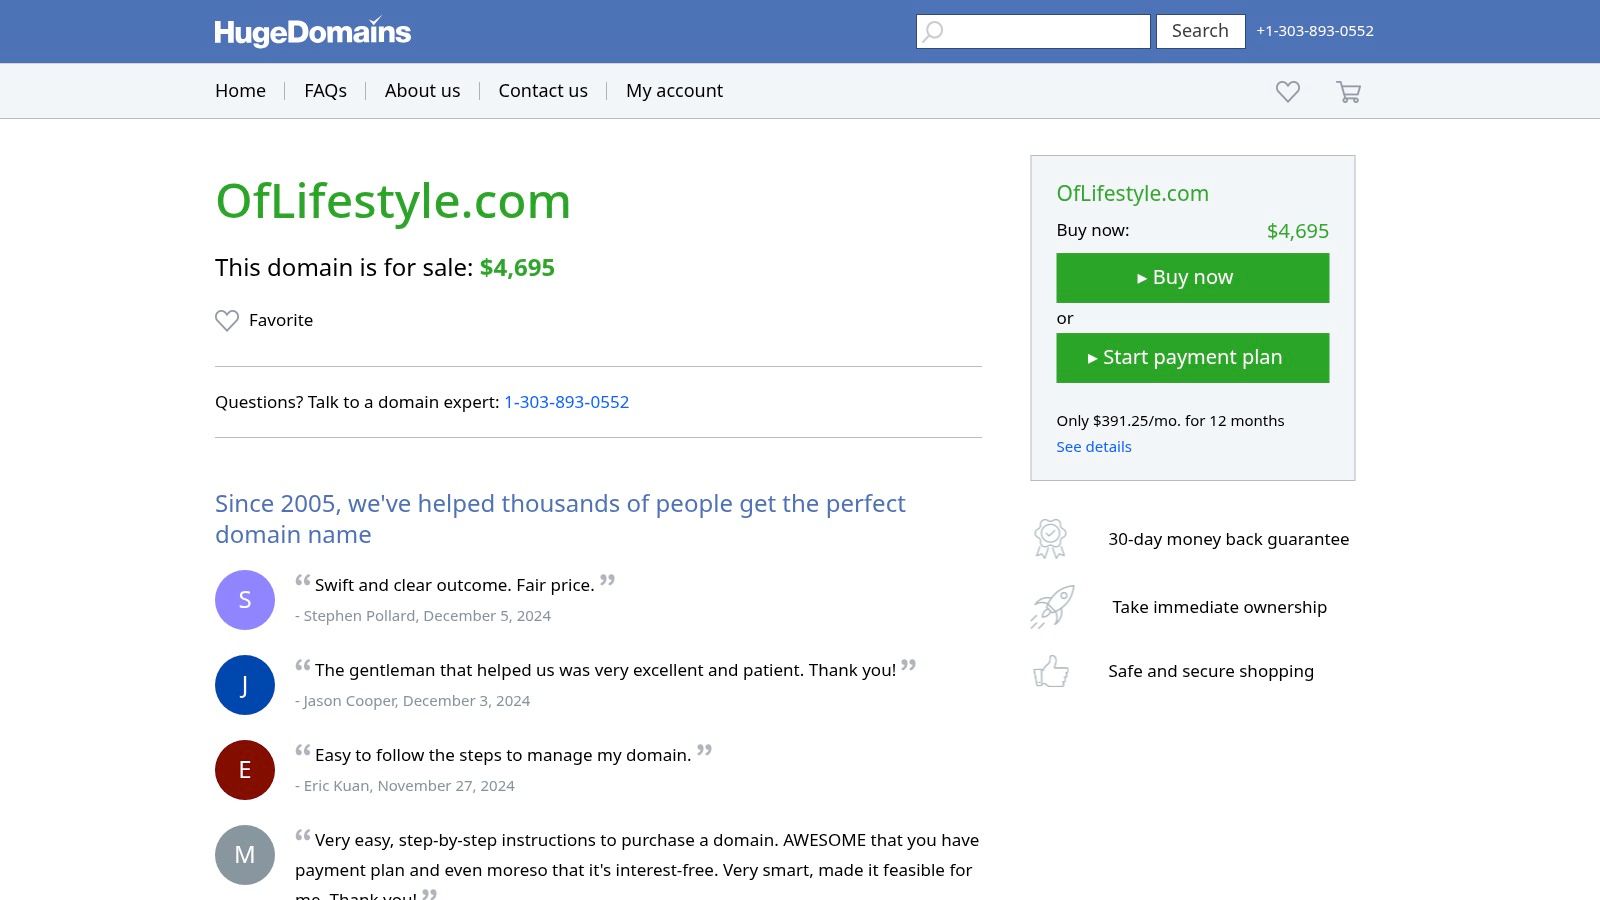This screenshot has width=1600, height=900.
Task: Navigate to Contact us
Action: coord(543,91)
